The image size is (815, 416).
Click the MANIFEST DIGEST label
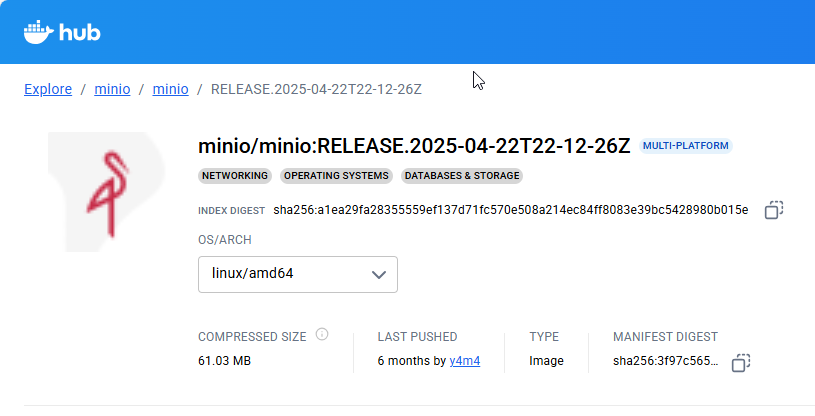(x=665, y=337)
